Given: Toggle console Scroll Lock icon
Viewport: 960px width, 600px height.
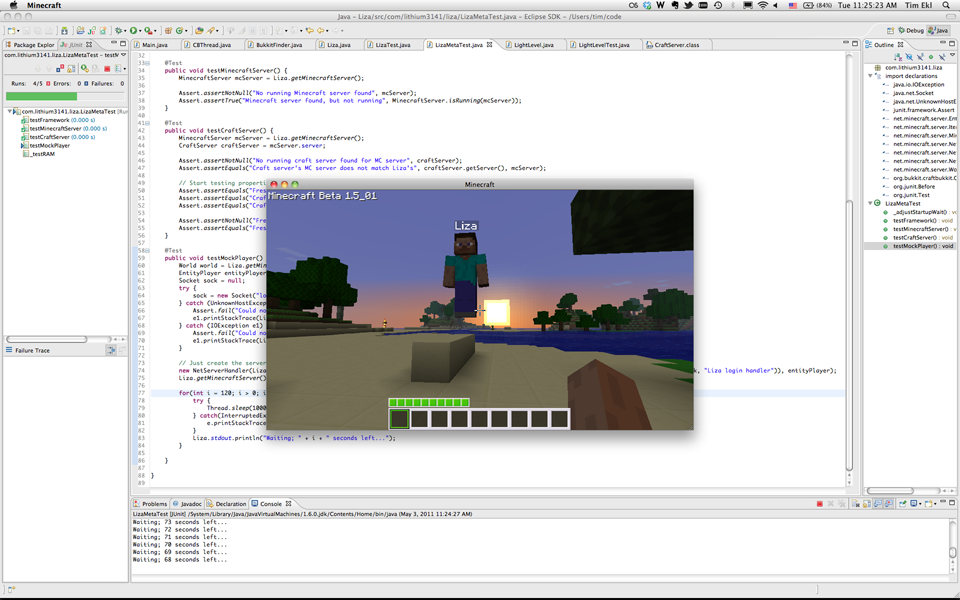Looking at the screenshot, I should pyautogui.click(x=866, y=504).
